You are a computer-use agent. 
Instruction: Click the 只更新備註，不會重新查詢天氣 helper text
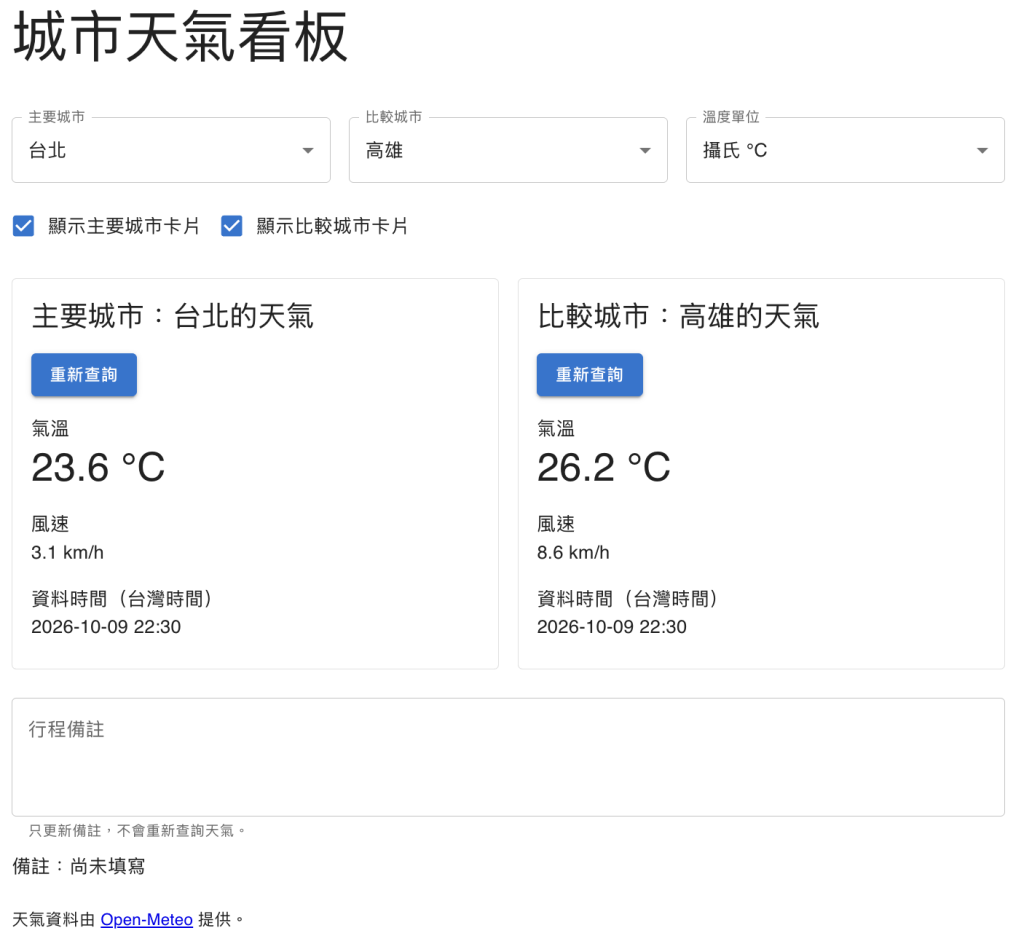tap(137, 830)
